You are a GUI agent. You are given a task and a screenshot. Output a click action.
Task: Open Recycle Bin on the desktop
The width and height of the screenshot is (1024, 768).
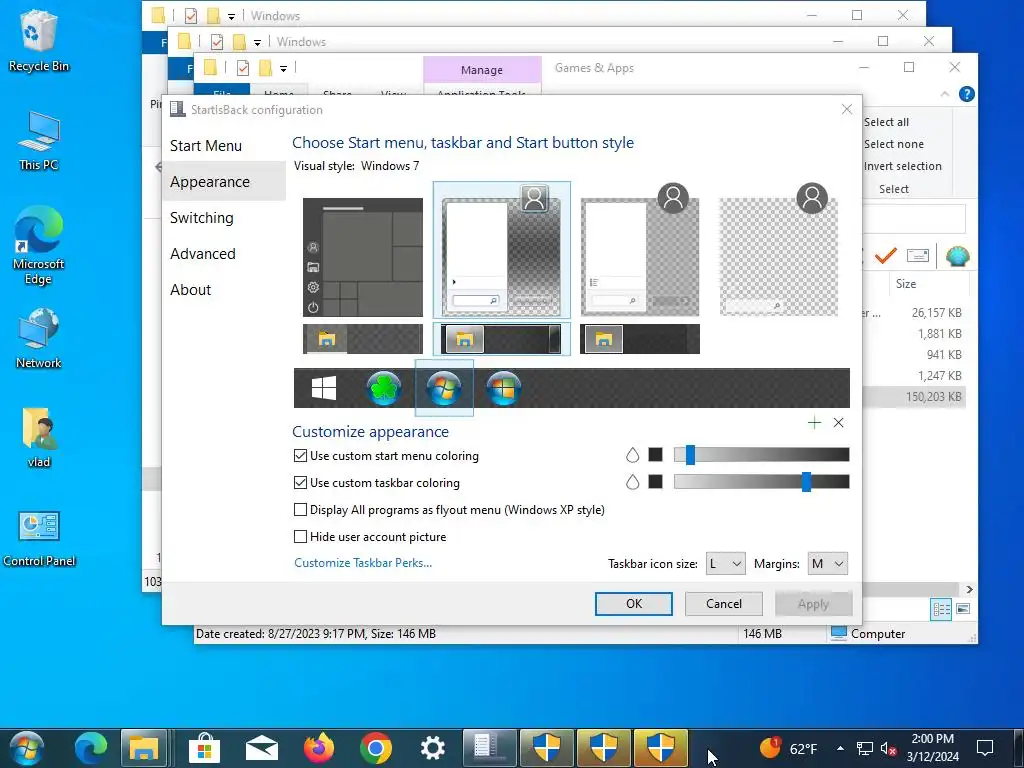[39, 40]
